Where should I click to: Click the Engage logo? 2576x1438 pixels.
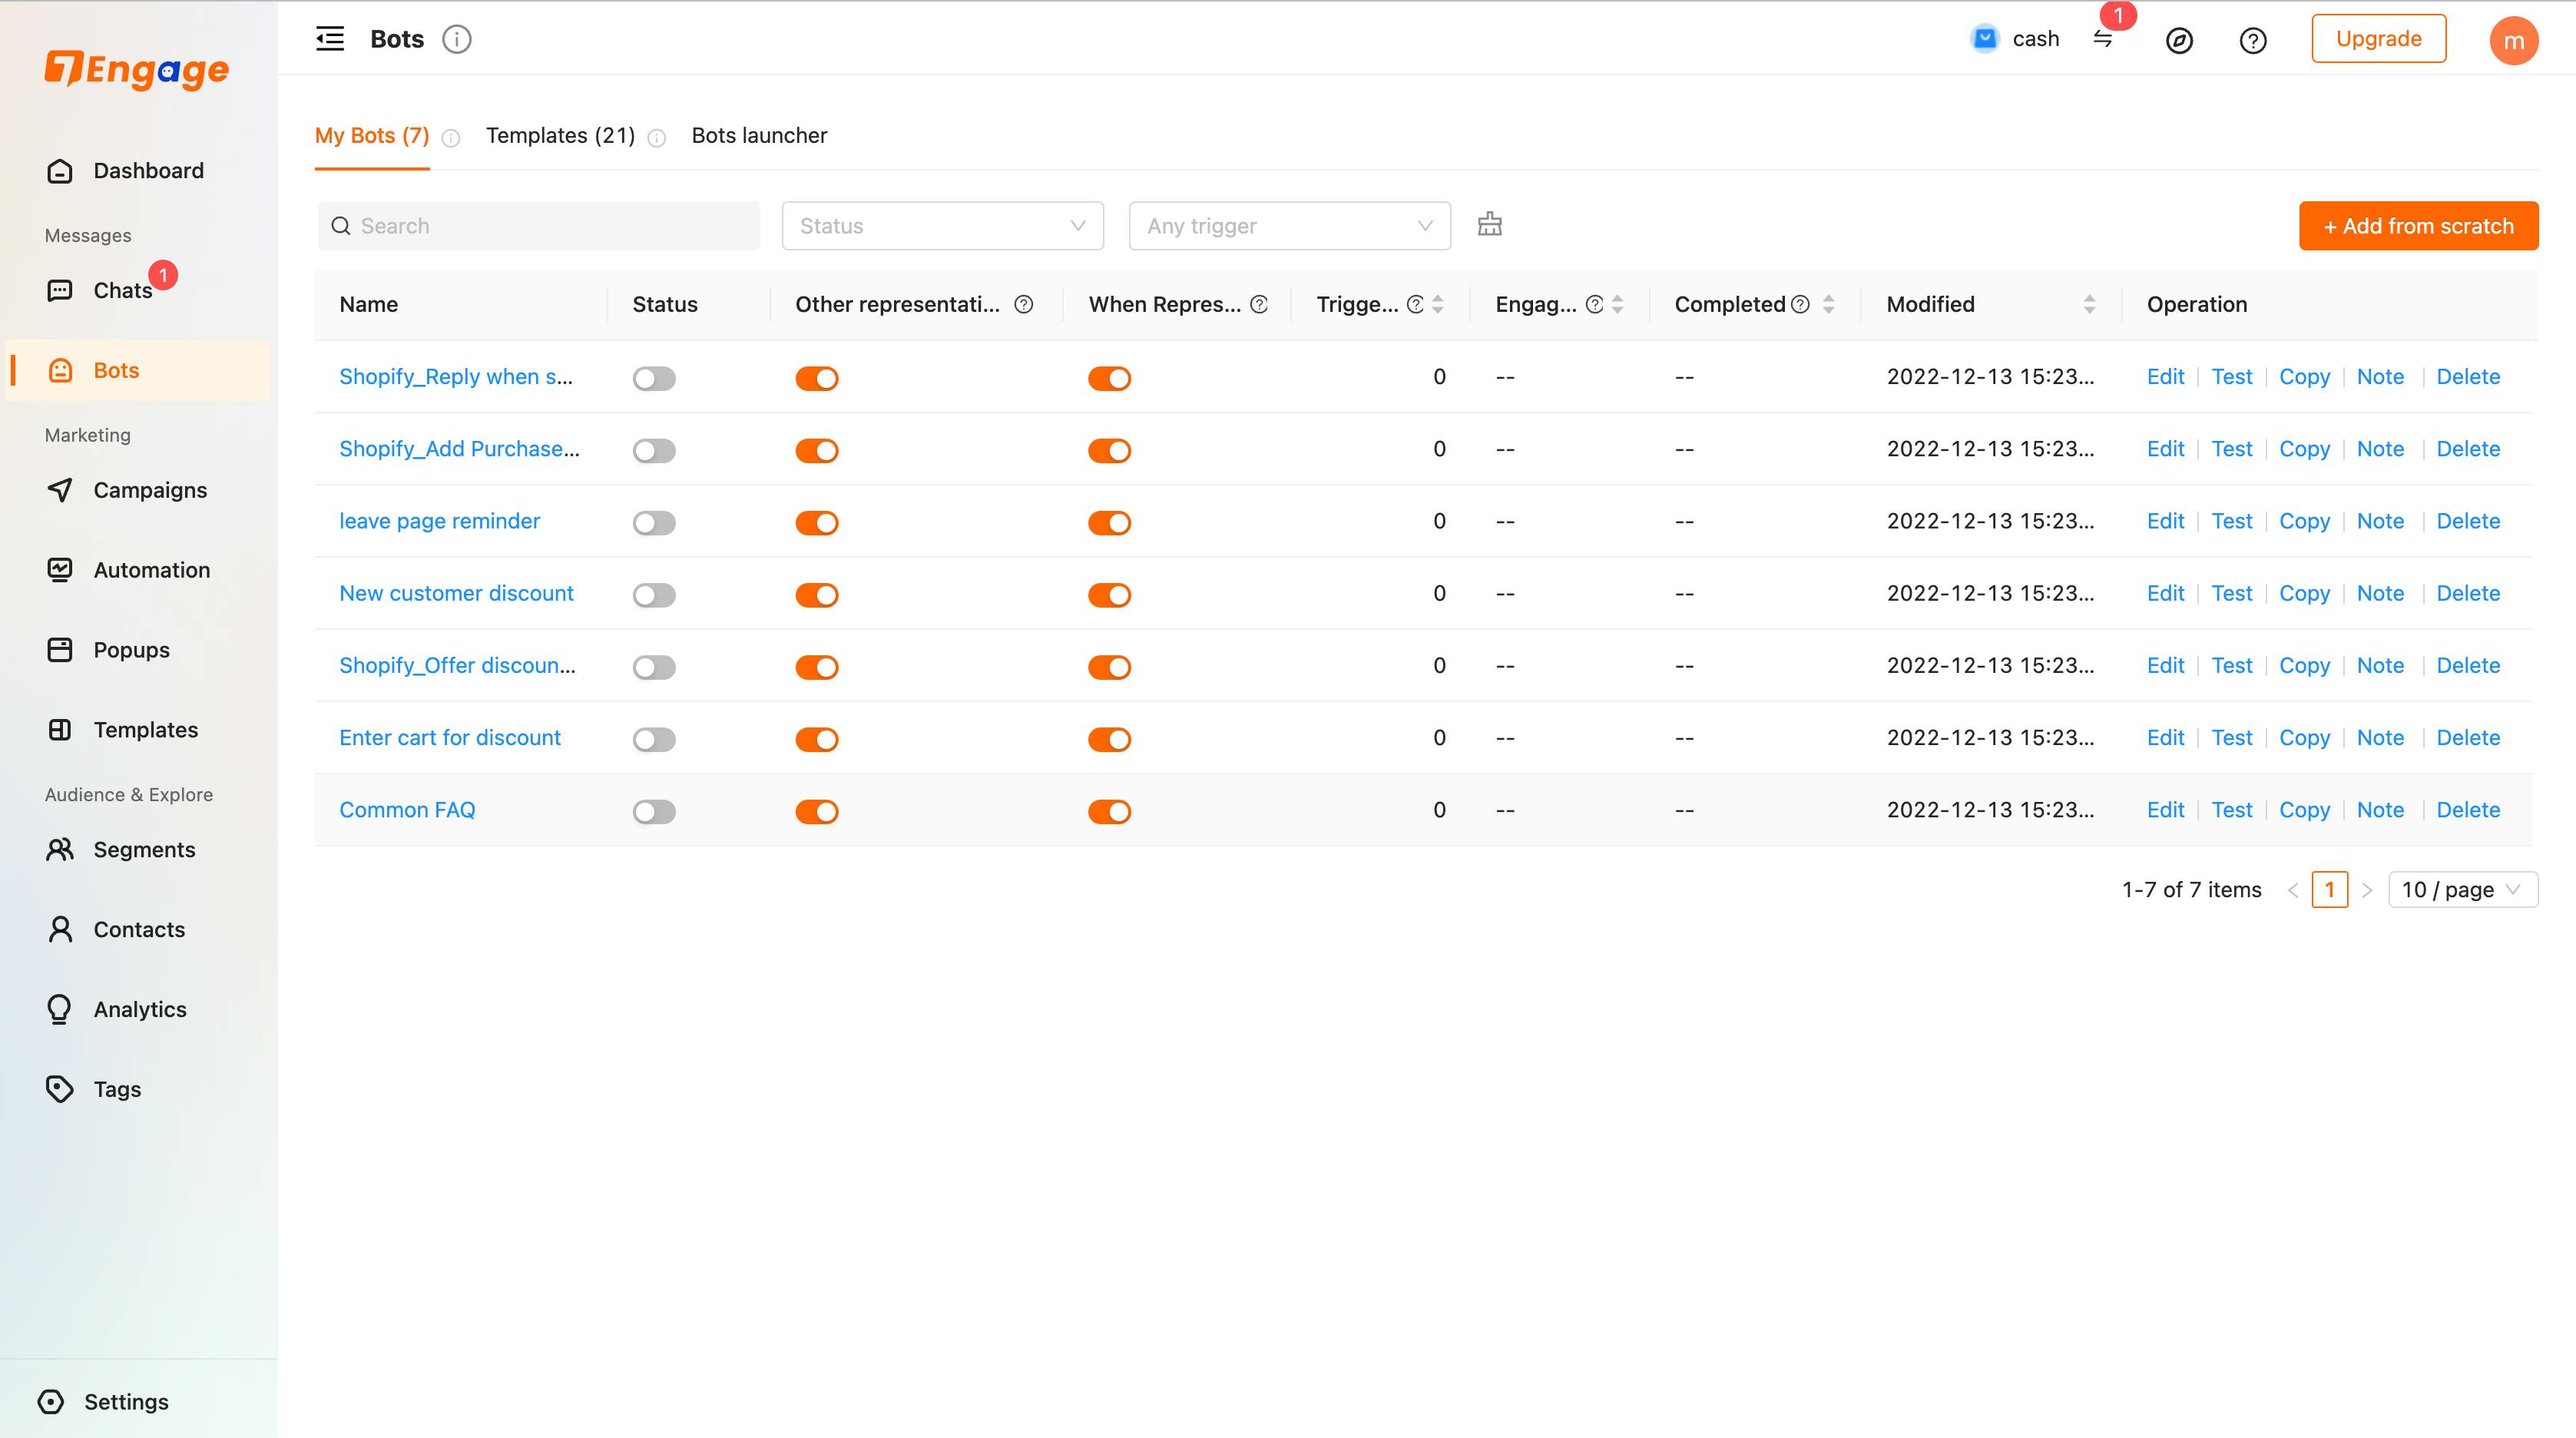(137, 69)
